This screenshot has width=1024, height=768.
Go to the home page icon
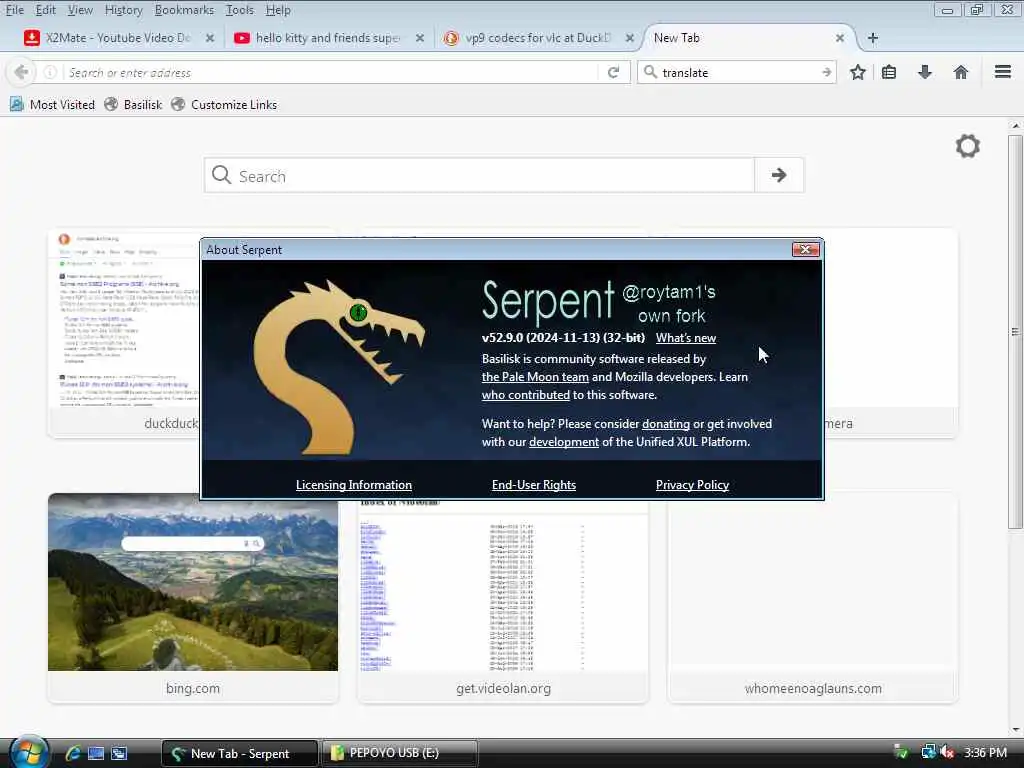click(961, 72)
